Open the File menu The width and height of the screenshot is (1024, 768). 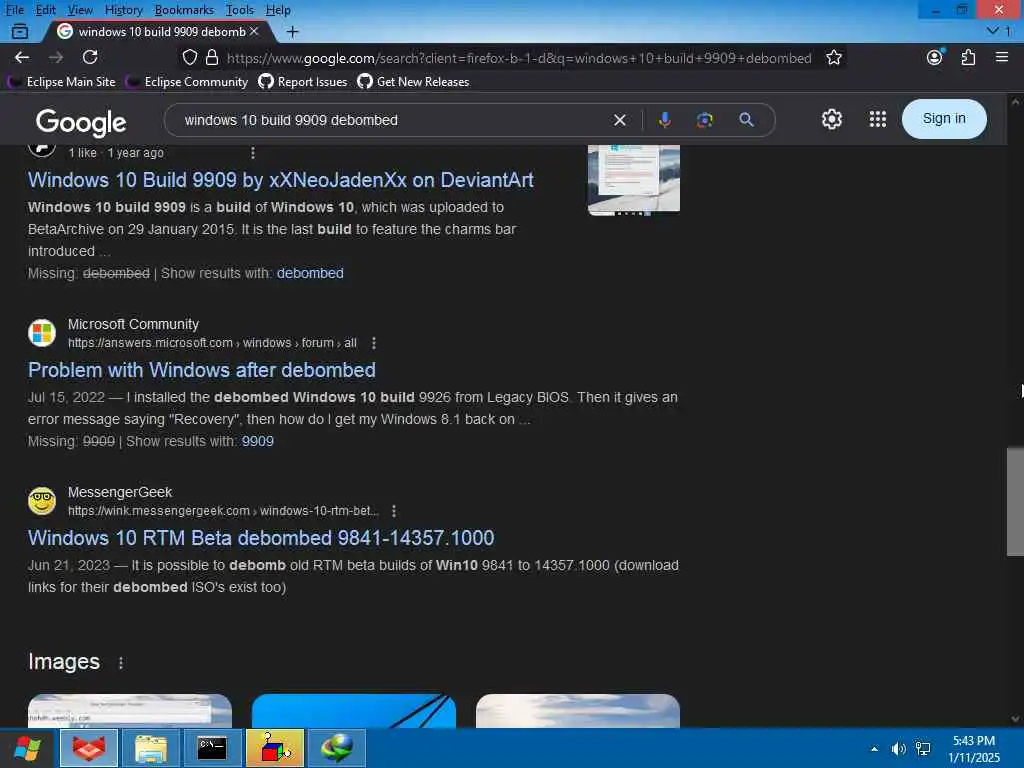[x=14, y=10]
